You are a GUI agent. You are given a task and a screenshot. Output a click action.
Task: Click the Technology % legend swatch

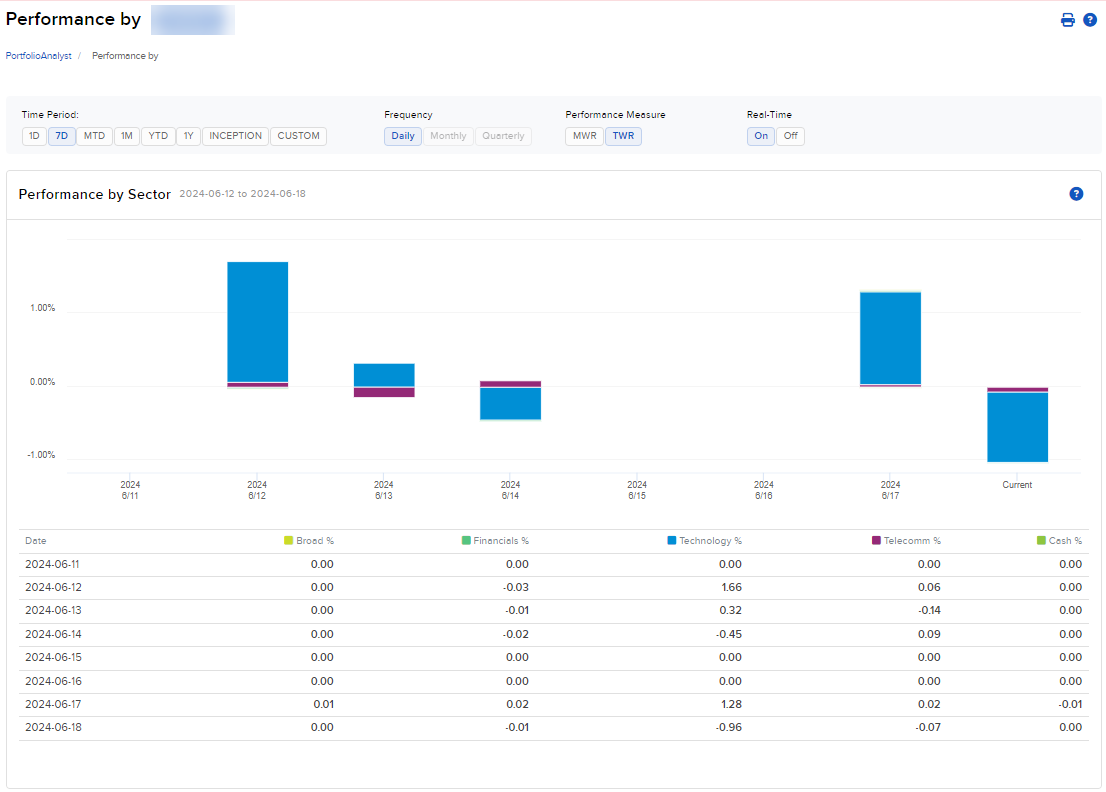point(670,540)
